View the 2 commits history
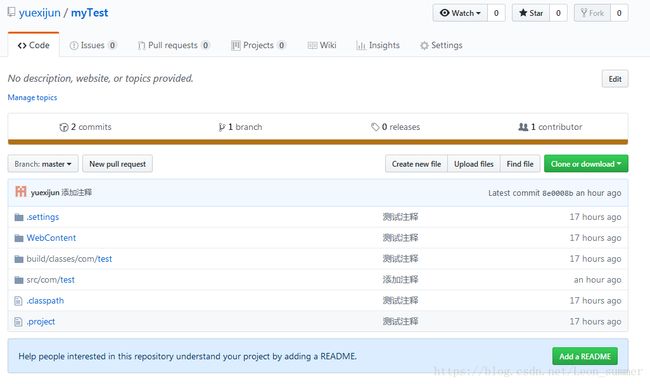The height and width of the screenshot is (384, 650). (x=85, y=127)
